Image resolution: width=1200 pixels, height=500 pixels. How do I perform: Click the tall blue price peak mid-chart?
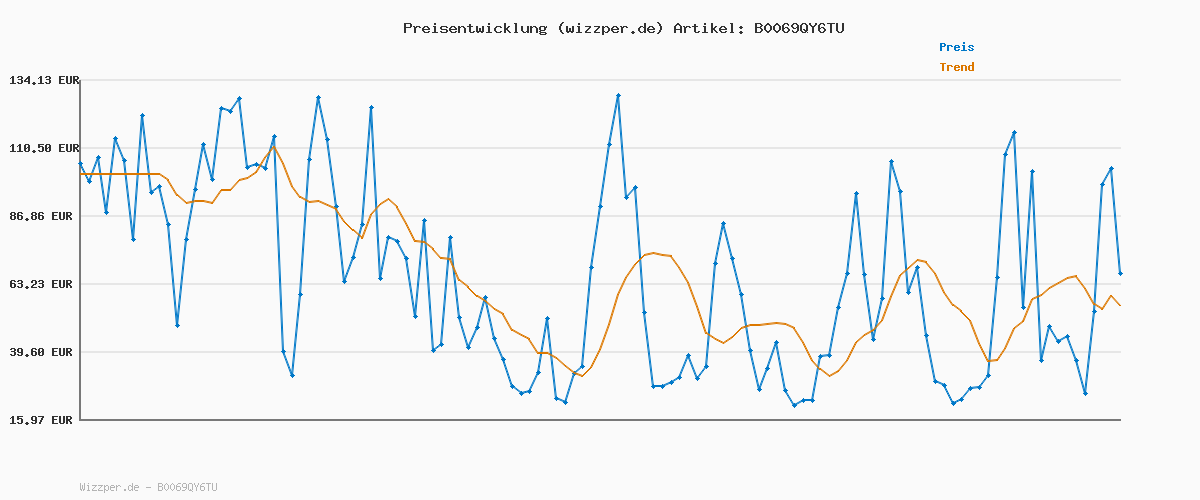coord(618,95)
